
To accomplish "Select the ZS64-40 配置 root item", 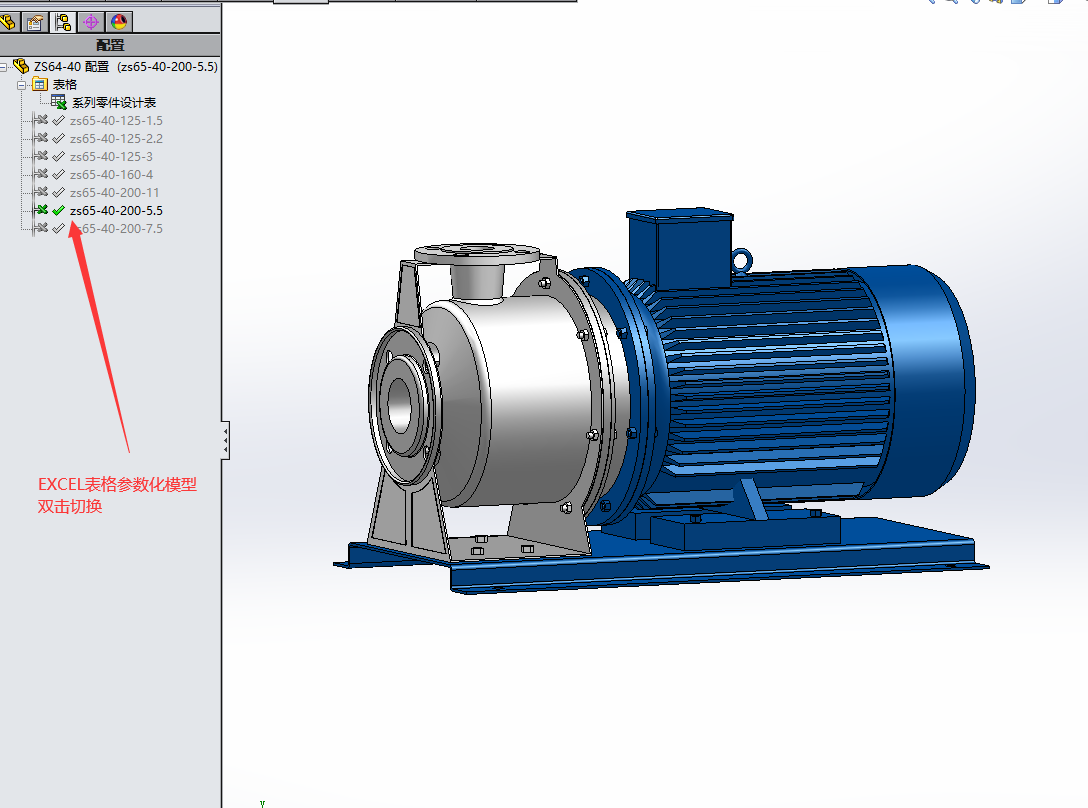I will pos(125,67).
